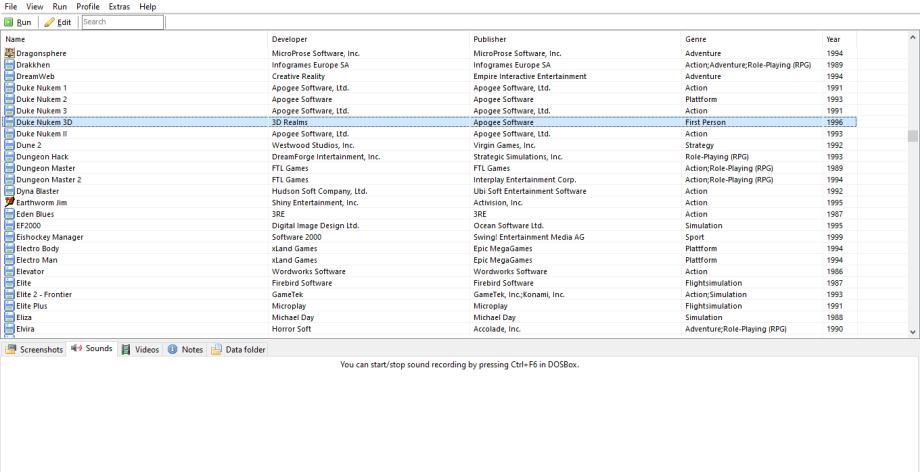Viewport: 920px width, 472px height.
Task: Focus the Search input field
Action: 123,22
